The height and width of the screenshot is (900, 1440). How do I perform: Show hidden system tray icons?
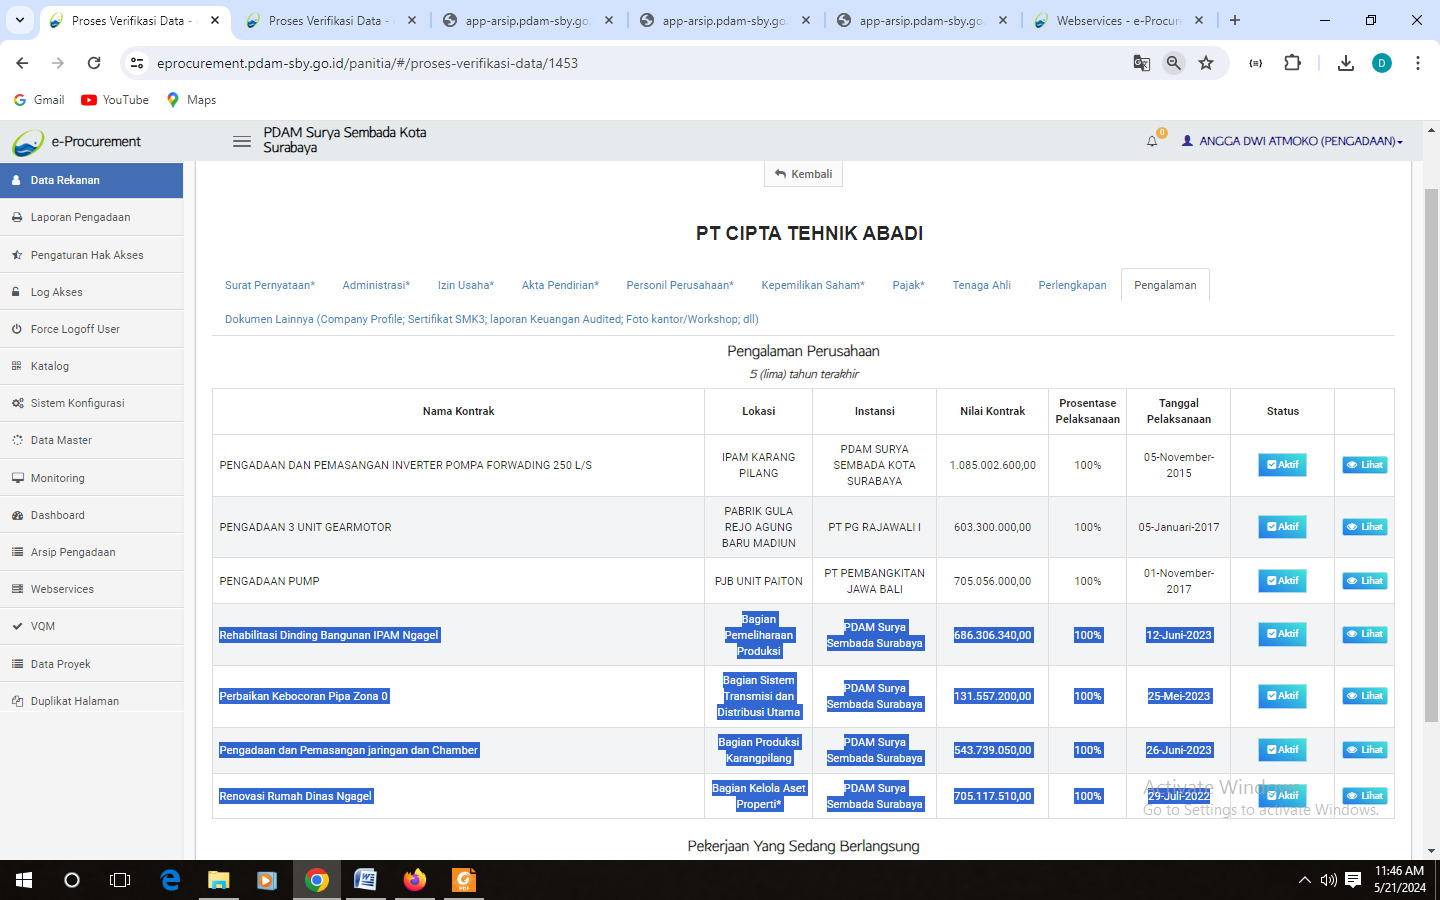(1304, 880)
